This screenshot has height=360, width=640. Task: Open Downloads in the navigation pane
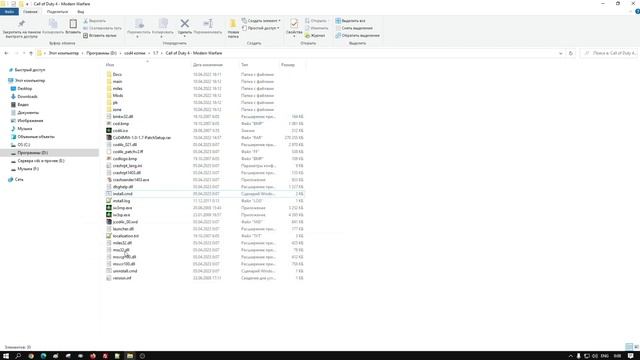27,97
